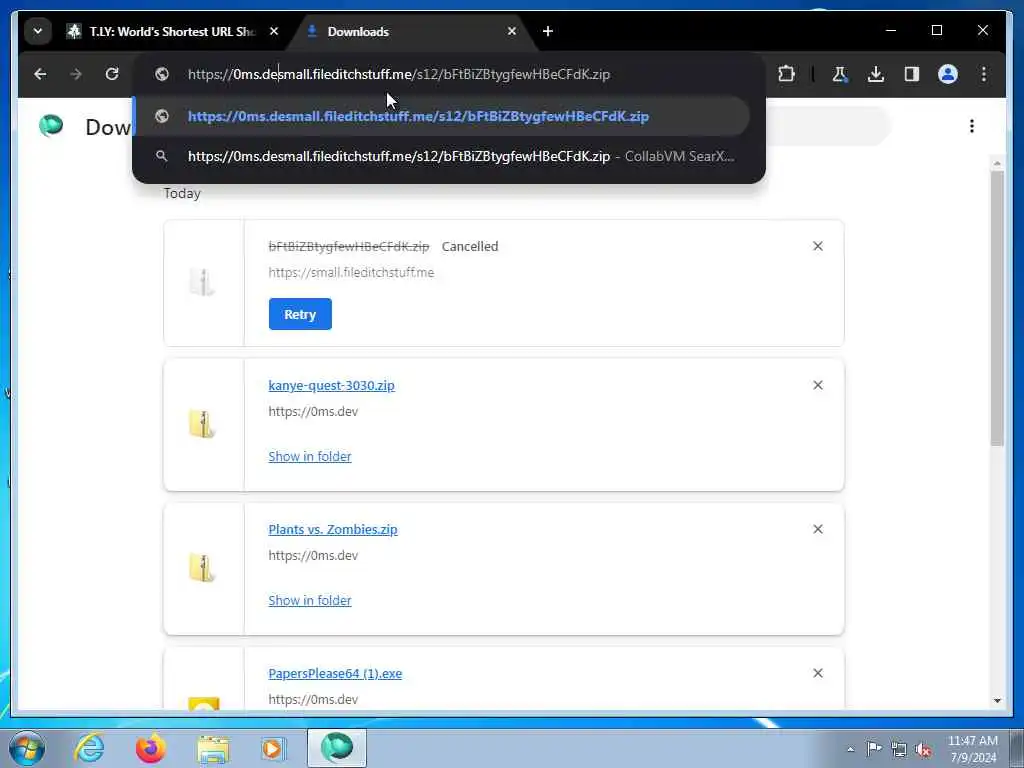This screenshot has height=768, width=1024.
Task: Click the Plants vs. Zombies.zip file icon
Action: click(202, 568)
